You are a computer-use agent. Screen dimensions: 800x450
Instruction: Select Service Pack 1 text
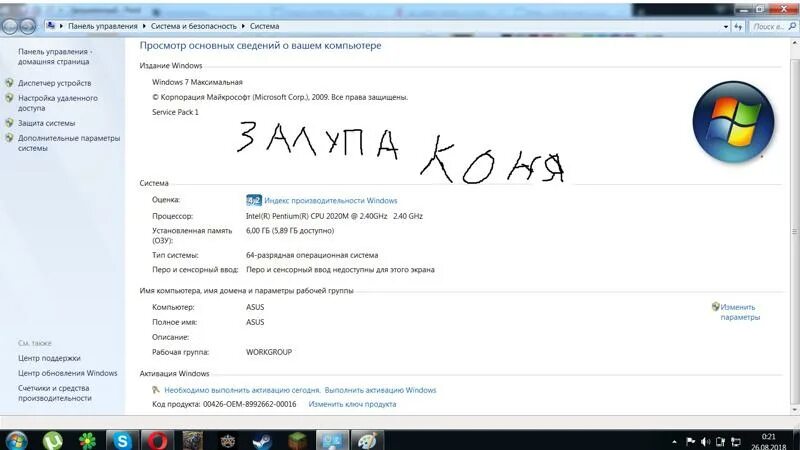click(x=175, y=112)
